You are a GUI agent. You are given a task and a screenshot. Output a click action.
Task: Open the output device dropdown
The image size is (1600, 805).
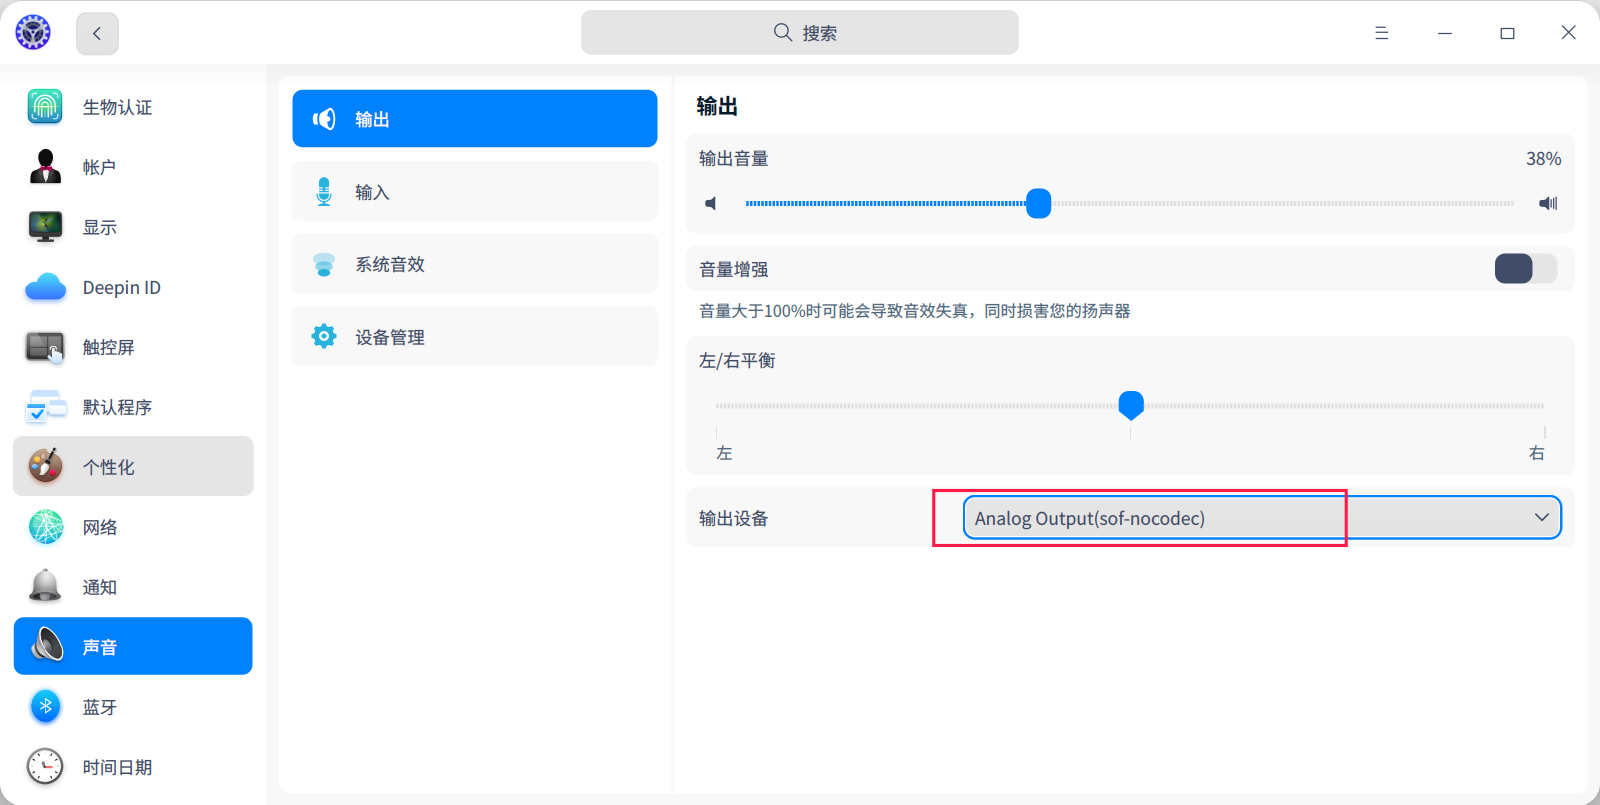[x=1262, y=518]
